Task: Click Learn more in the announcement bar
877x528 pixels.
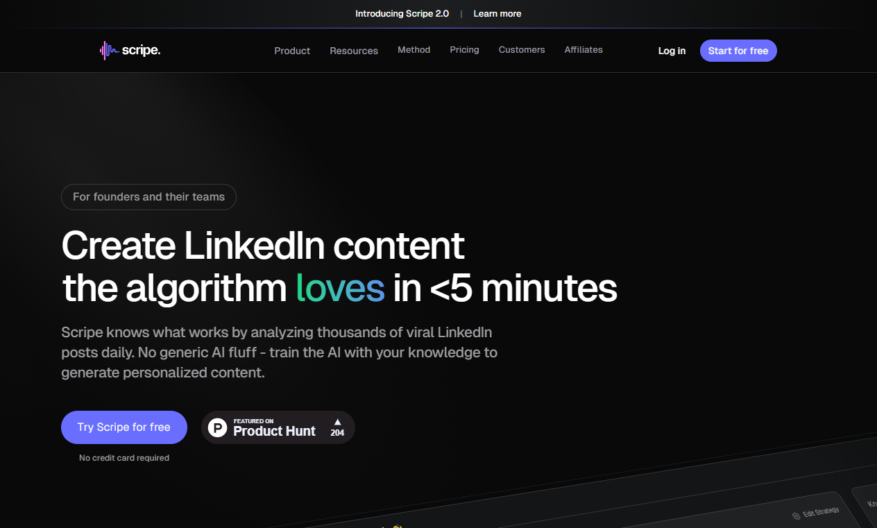Action: click(x=497, y=13)
